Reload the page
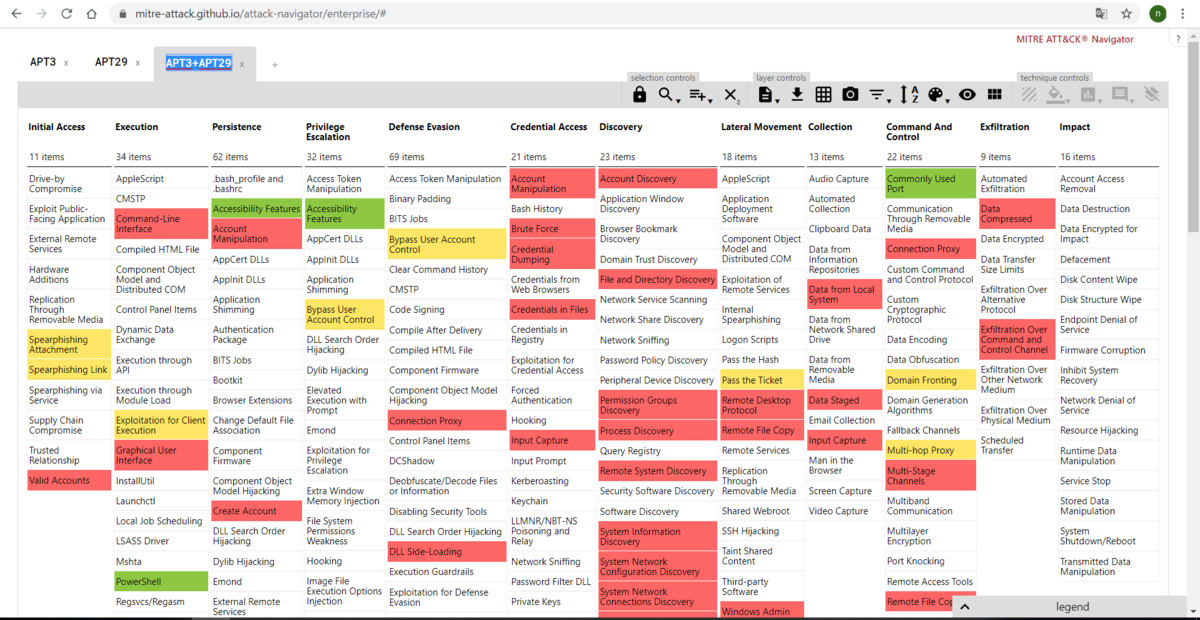This screenshot has width=1200, height=620. [x=66, y=14]
